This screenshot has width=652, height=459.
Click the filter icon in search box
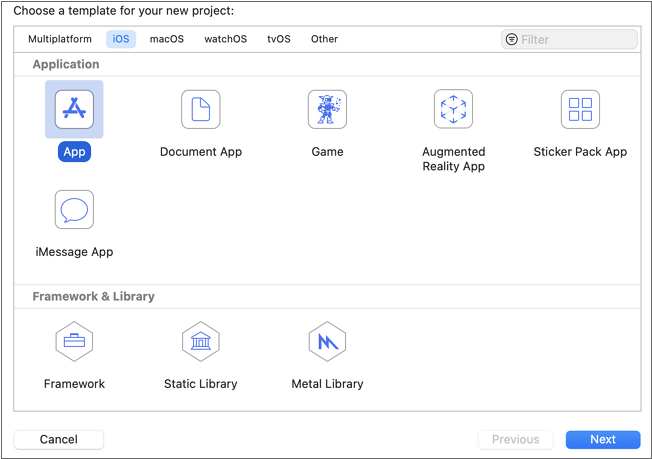coord(512,40)
